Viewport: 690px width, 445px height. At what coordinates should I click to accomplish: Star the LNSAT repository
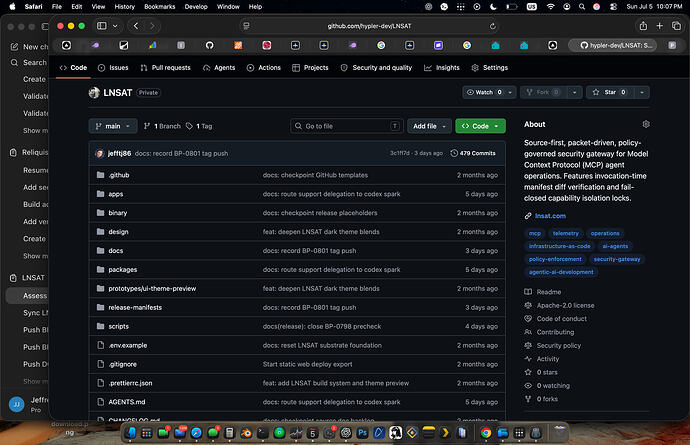point(610,92)
